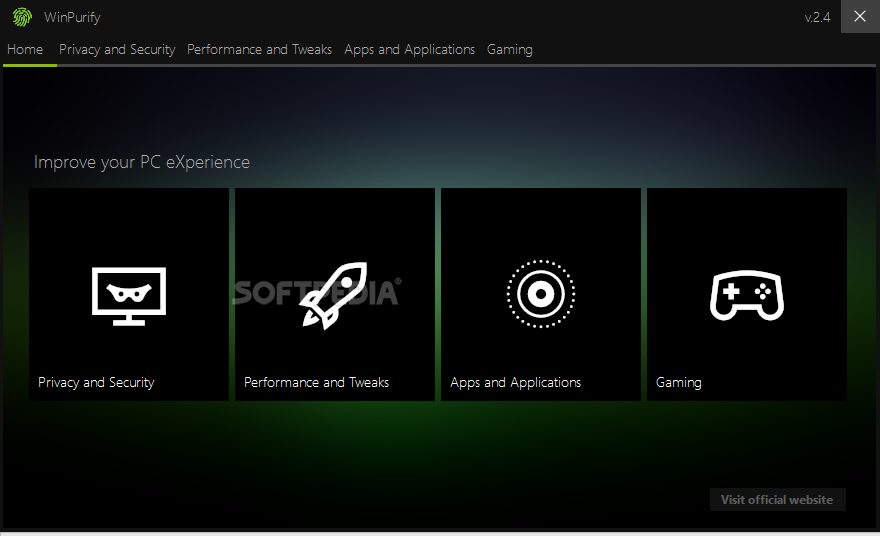
Task: Switch to the Home tab
Action: [25, 49]
